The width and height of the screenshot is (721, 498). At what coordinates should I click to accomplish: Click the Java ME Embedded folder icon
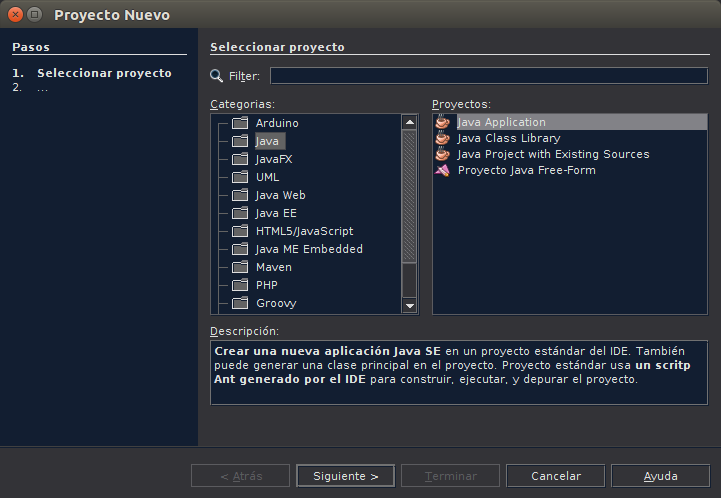pos(240,249)
